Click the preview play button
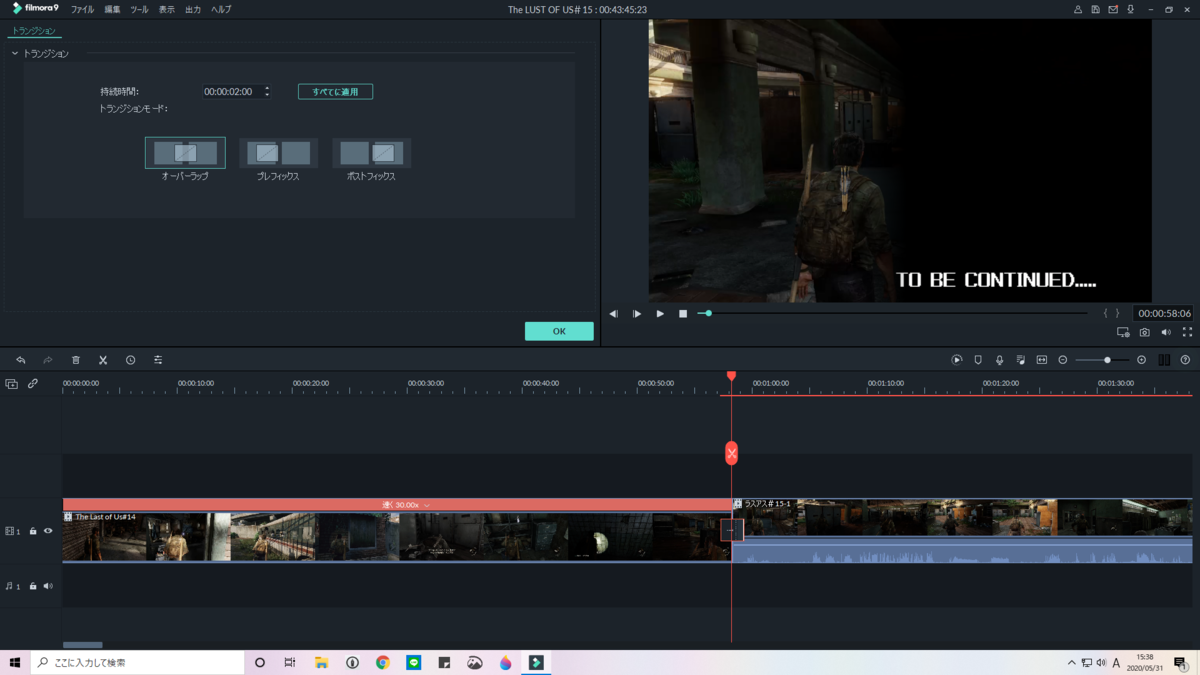 coord(660,314)
